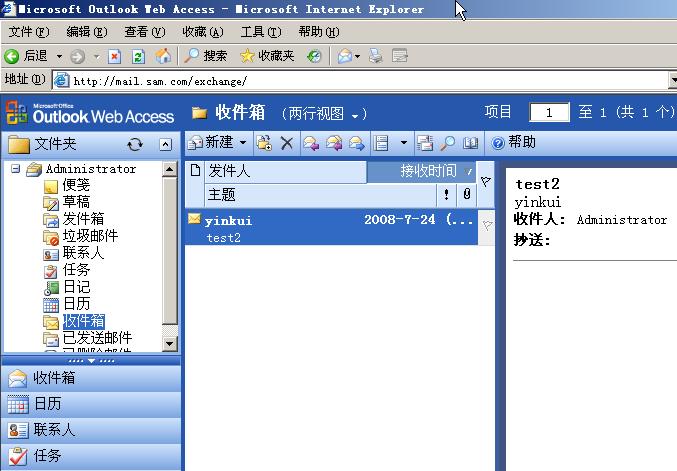The image size is (677, 471).
Task: Toggle the reading pane layout icon
Action: pyautogui.click(x=381, y=143)
